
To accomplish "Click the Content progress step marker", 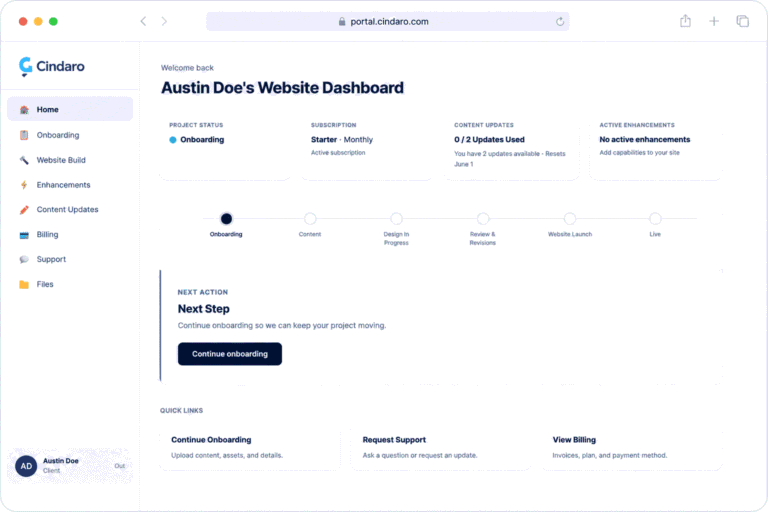I will [x=310, y=219].
